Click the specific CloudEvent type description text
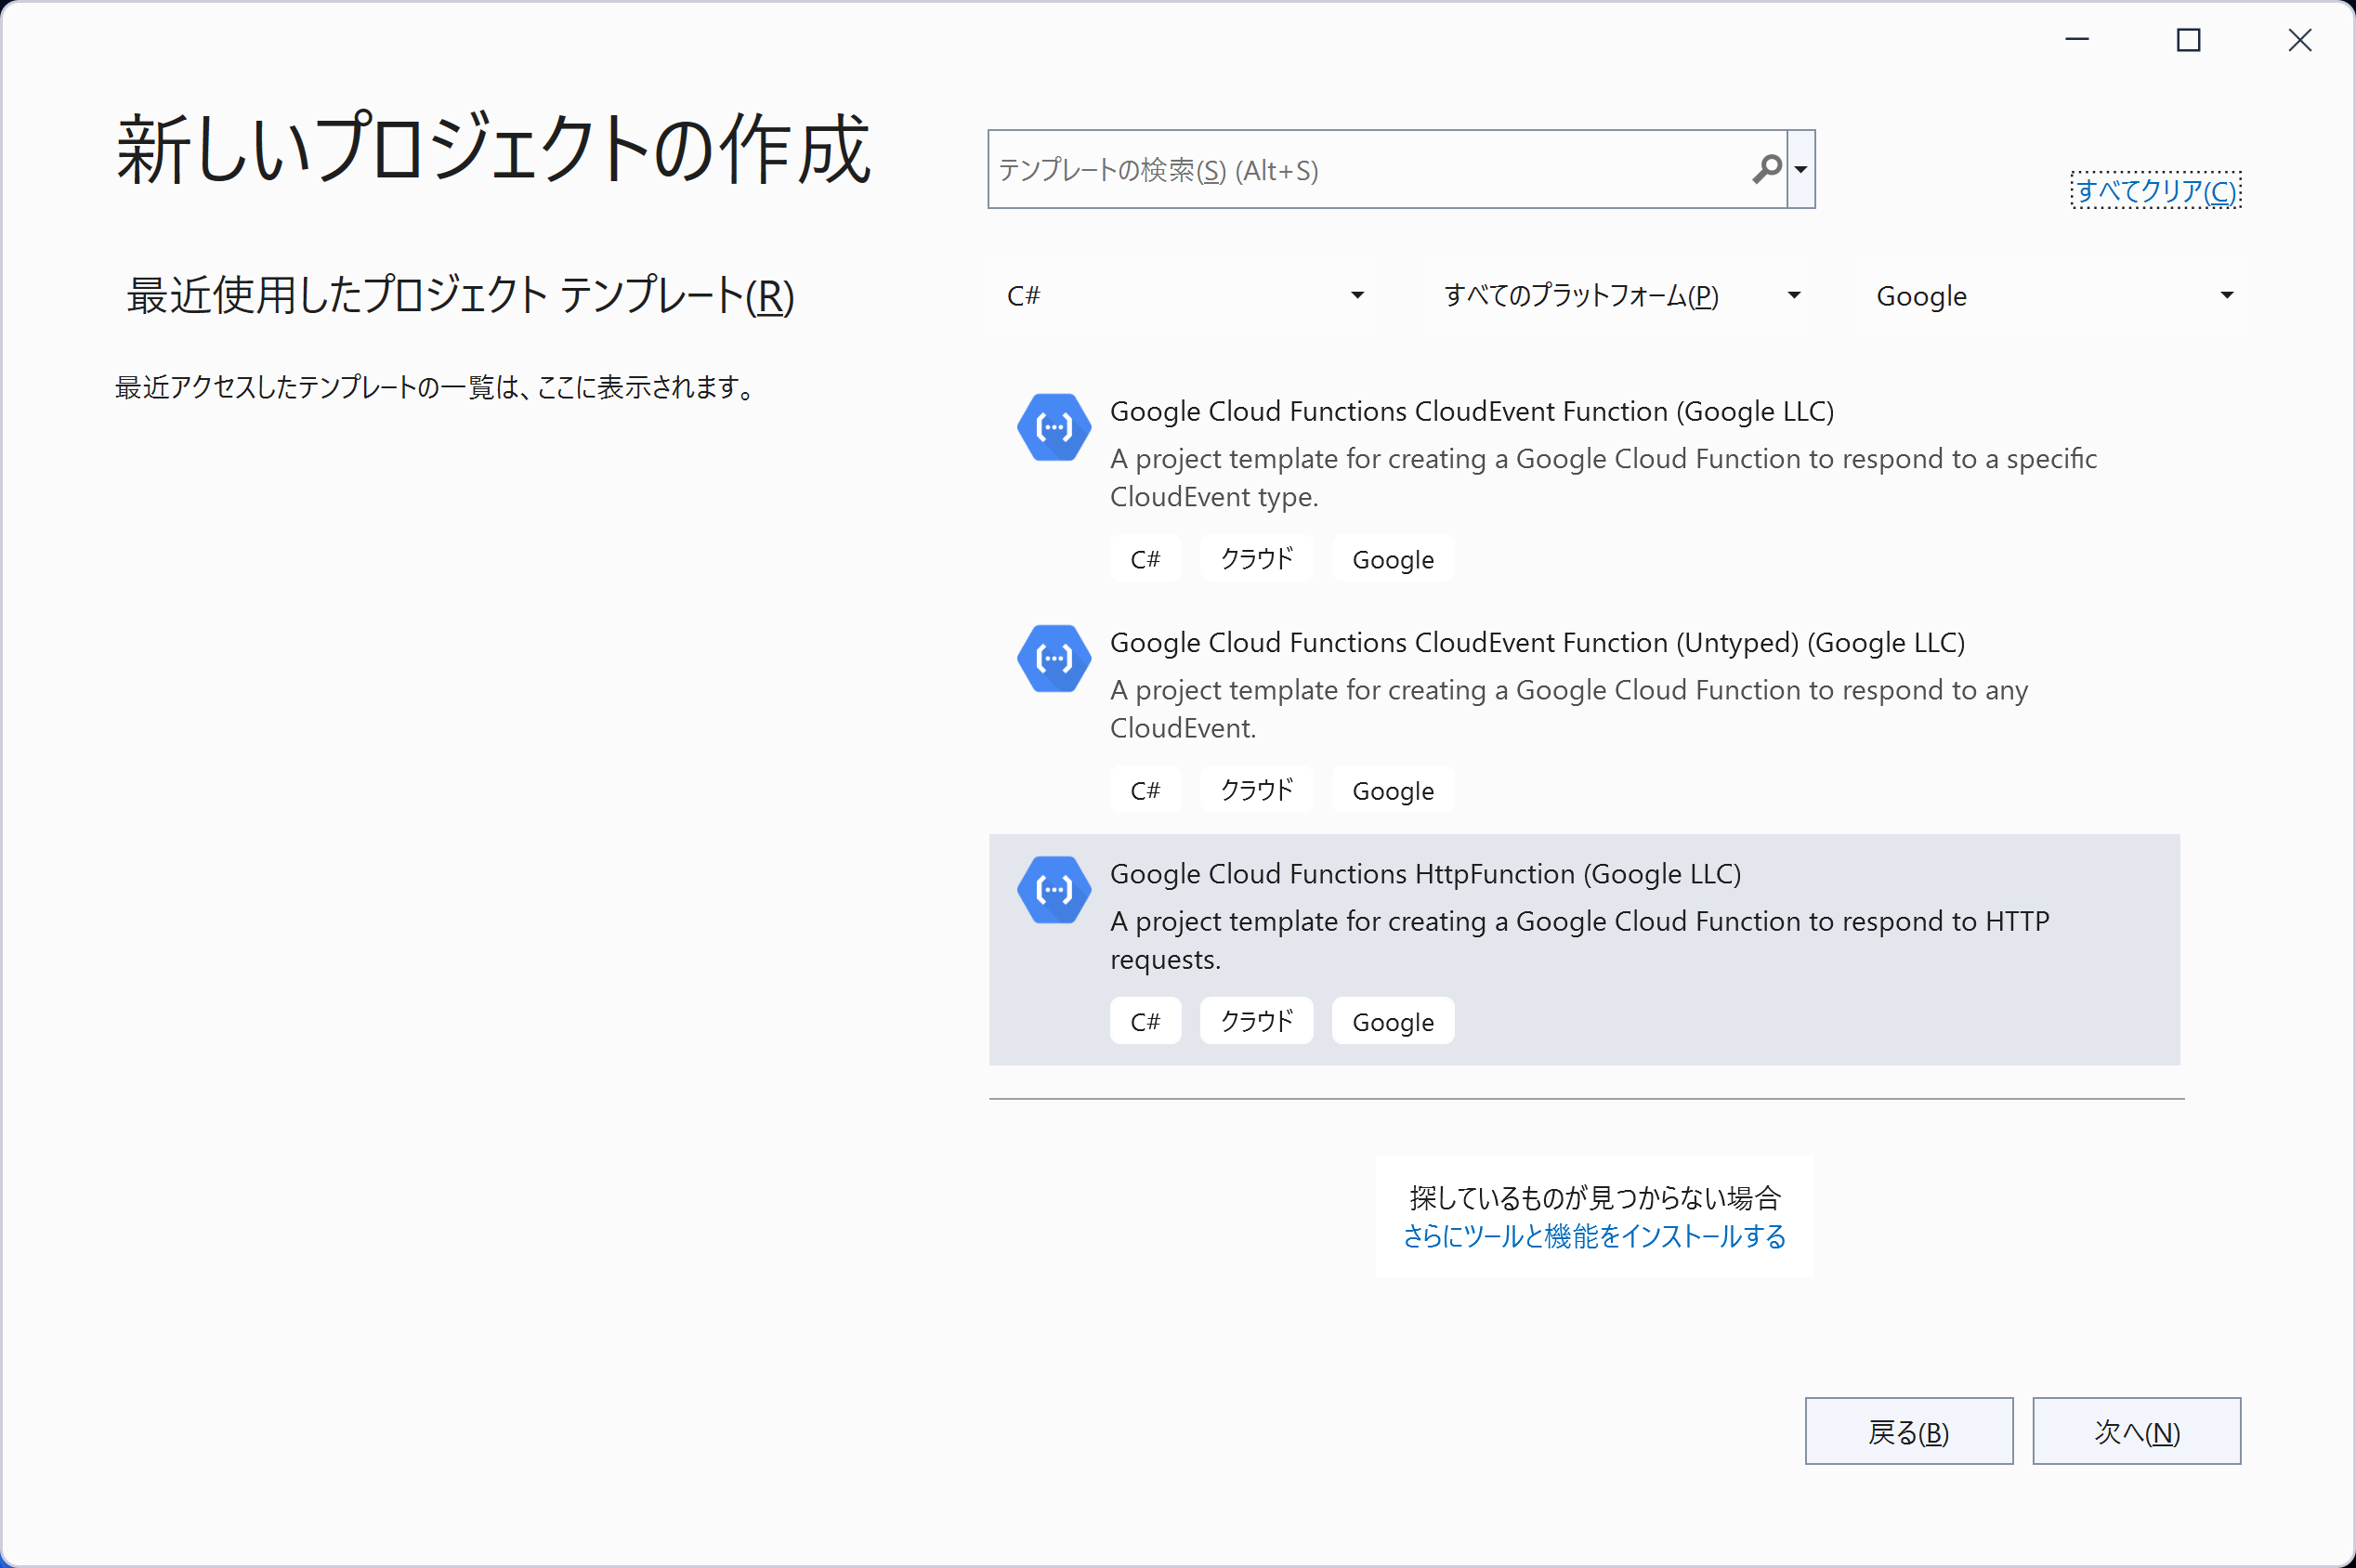Viewport: 2356px width, 1568px height. [x=1603, y=477]
